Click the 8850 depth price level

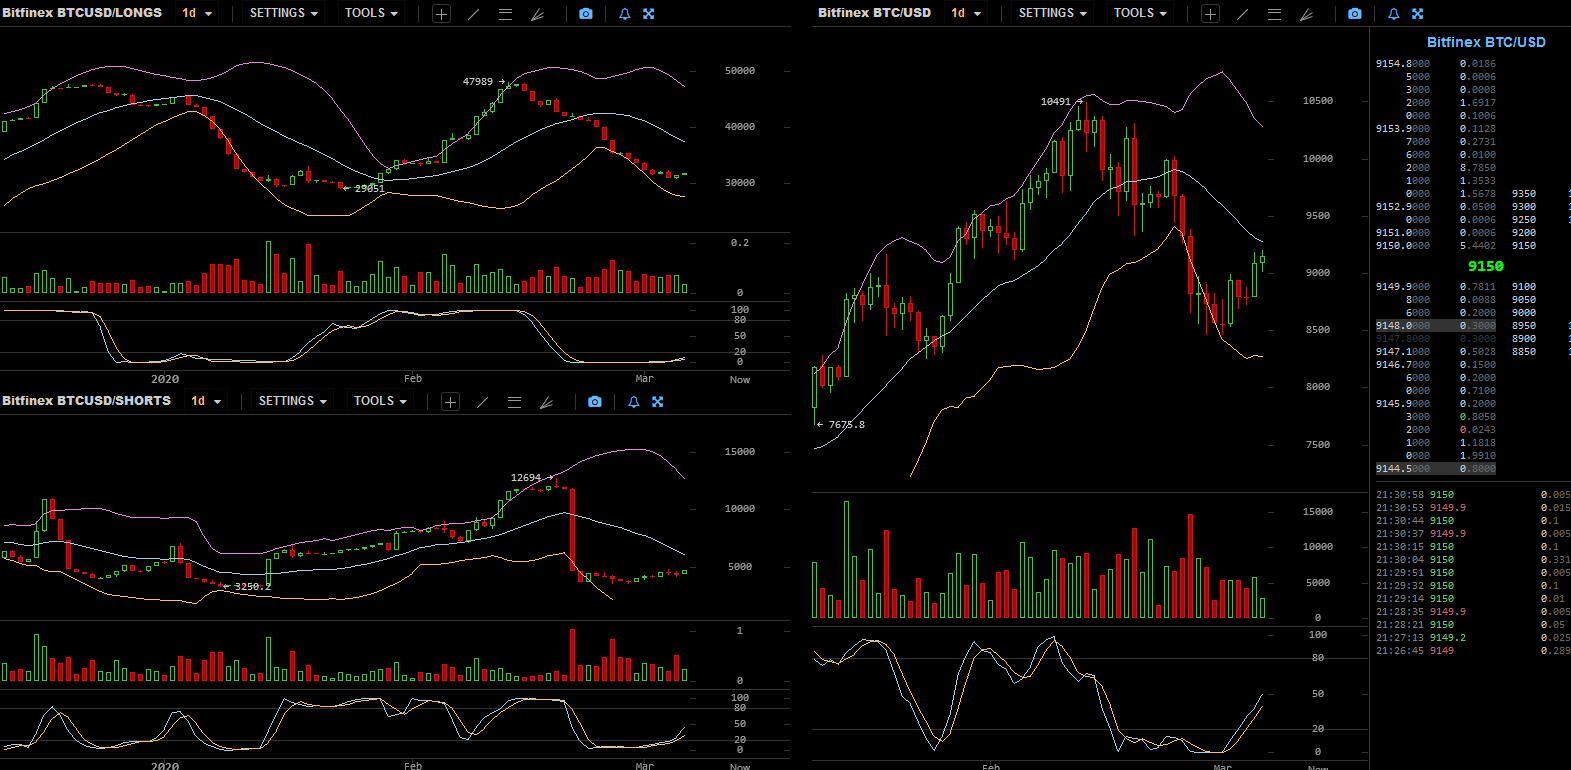point(1524,352)
